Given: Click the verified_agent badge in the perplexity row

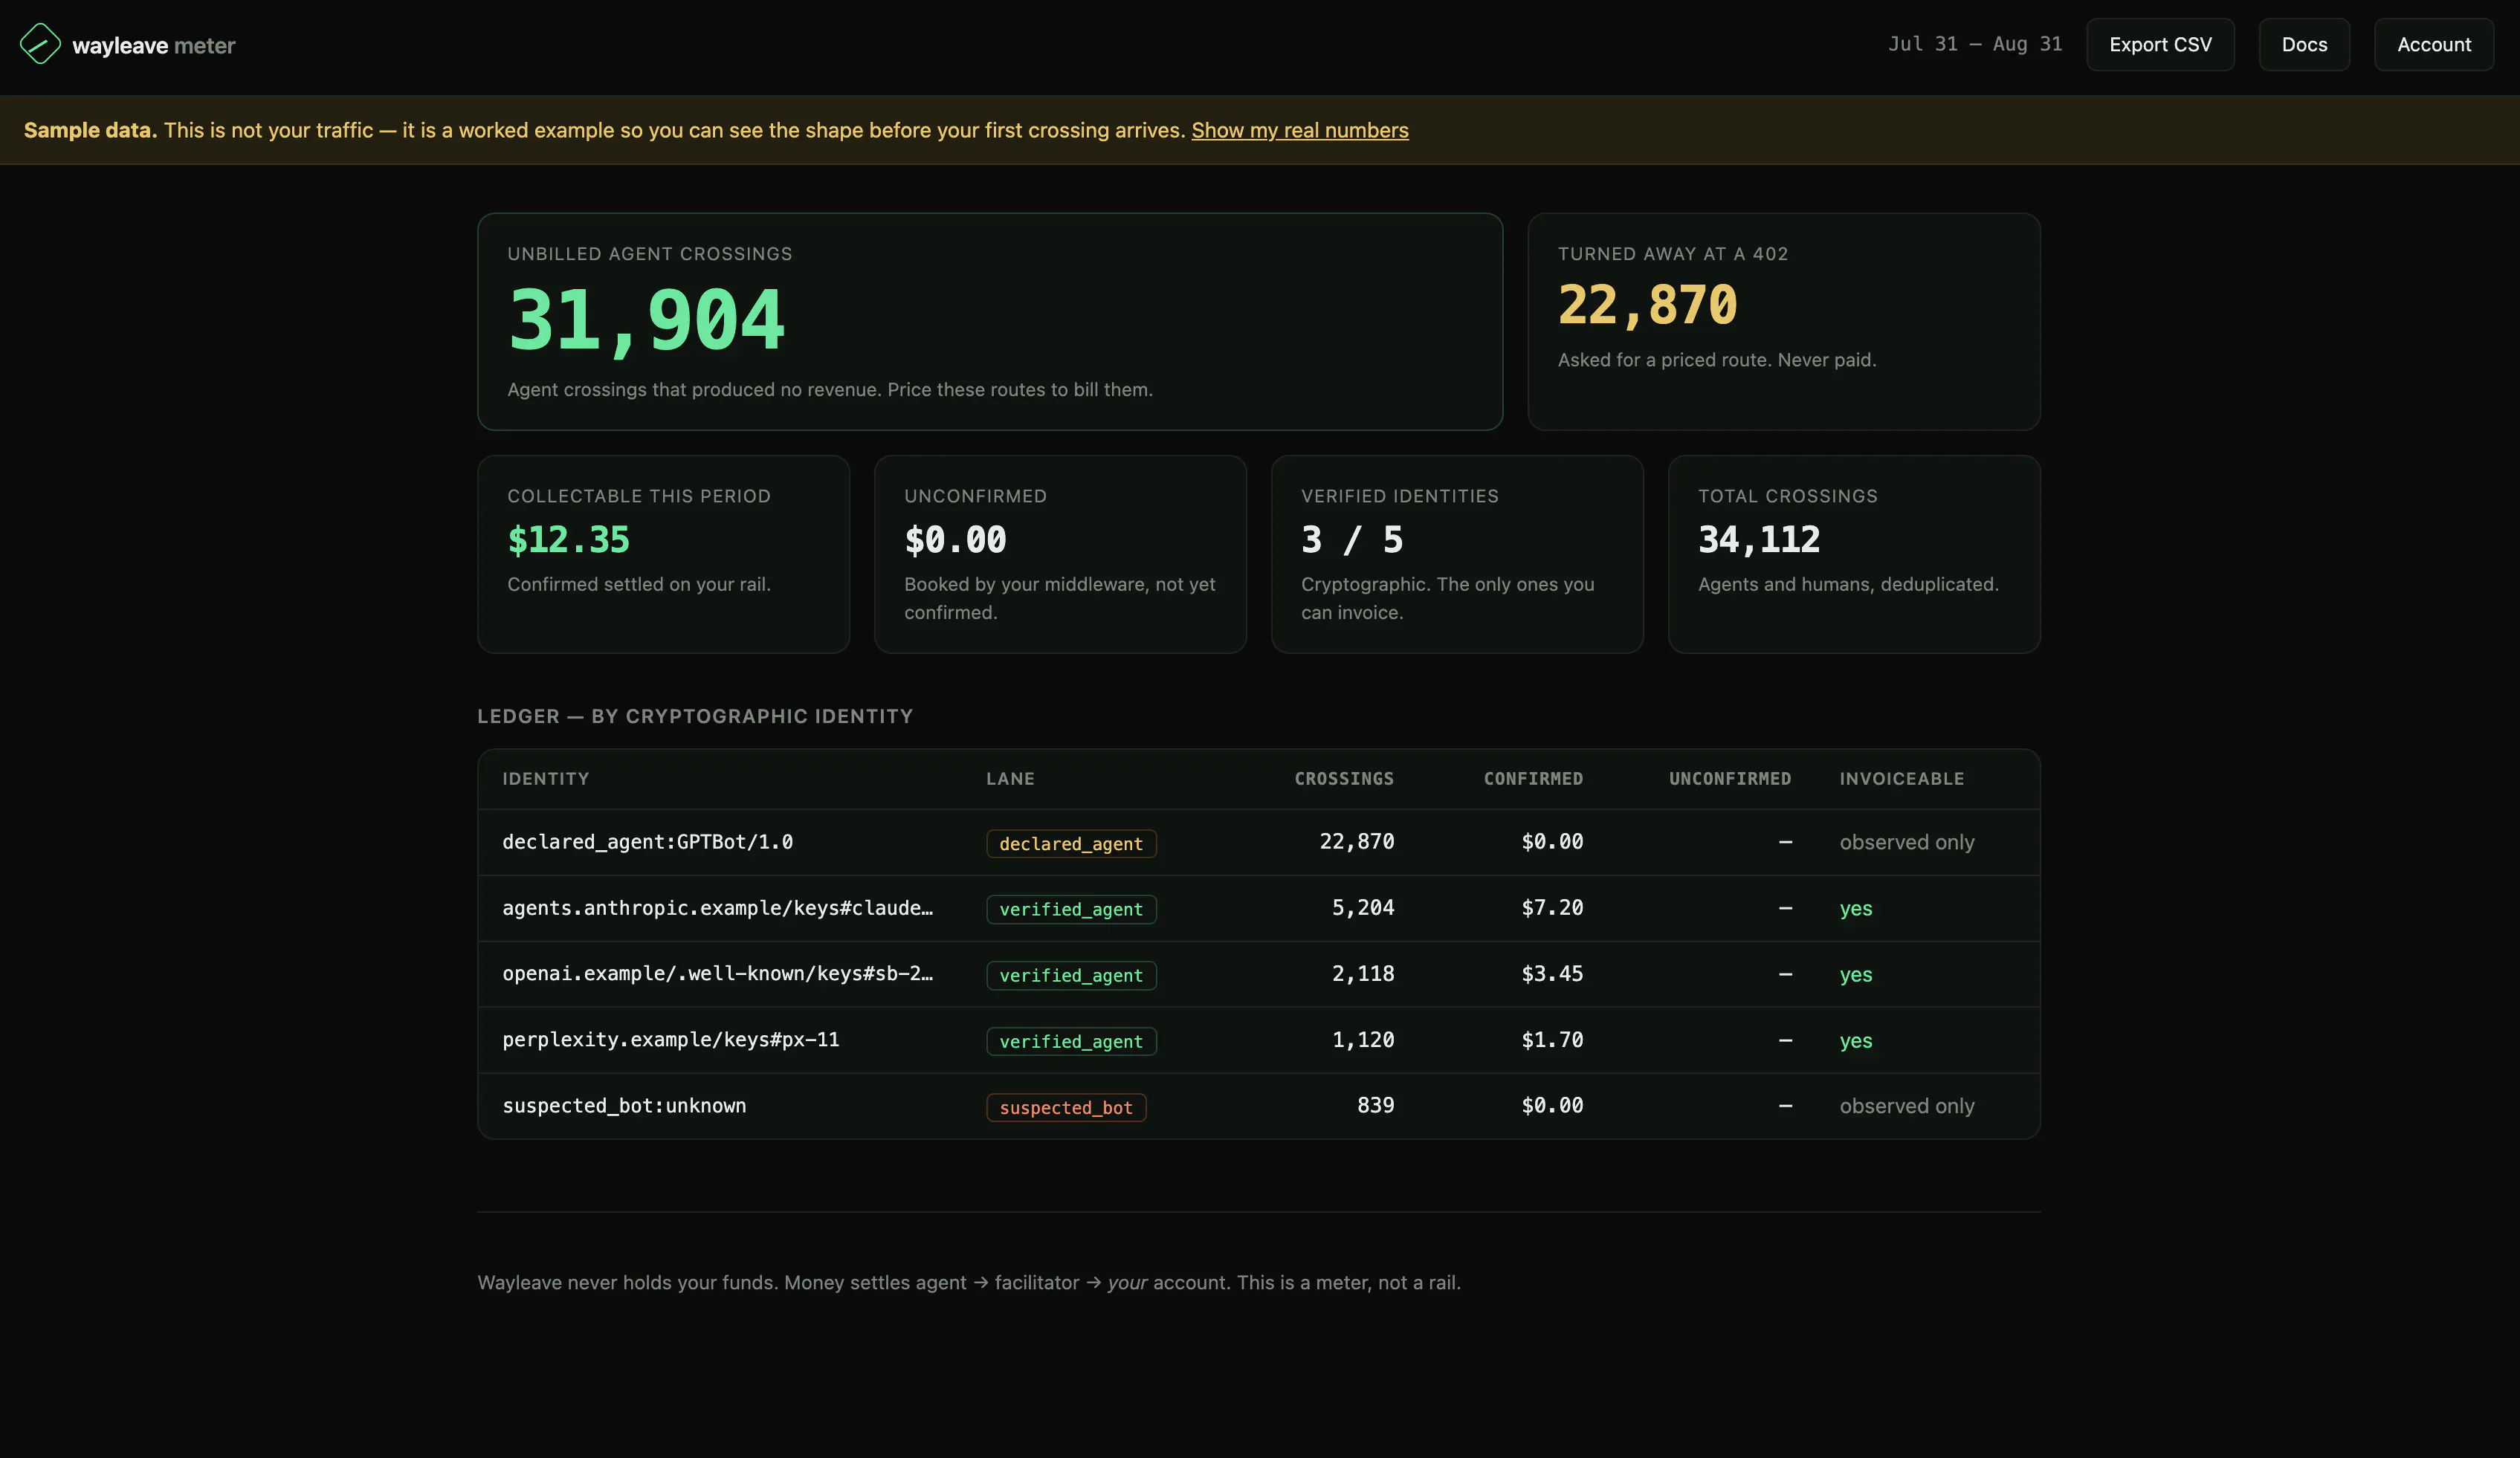Looking at the screenshot, I should [x=1071, y=1042].
